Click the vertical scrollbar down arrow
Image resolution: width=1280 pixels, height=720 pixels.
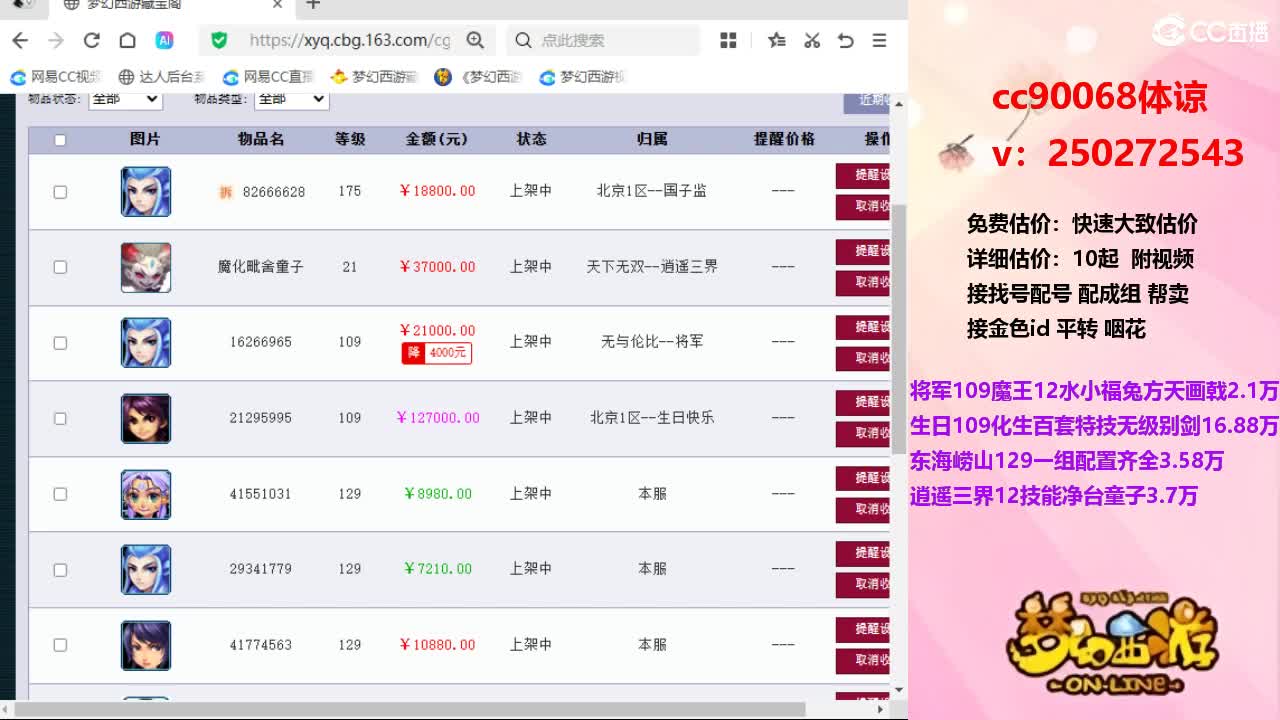coord(898,690)
